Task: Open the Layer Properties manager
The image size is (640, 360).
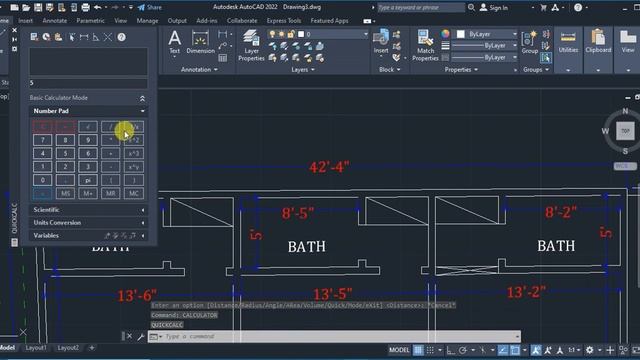Action: [251, 45]
